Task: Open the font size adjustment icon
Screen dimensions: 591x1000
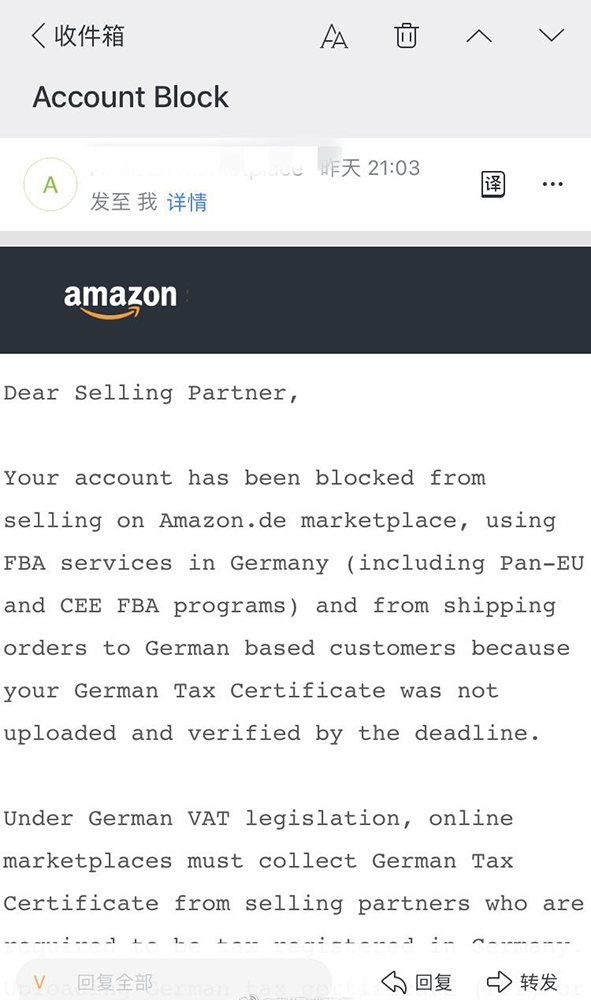Action: tap(333, 36)
